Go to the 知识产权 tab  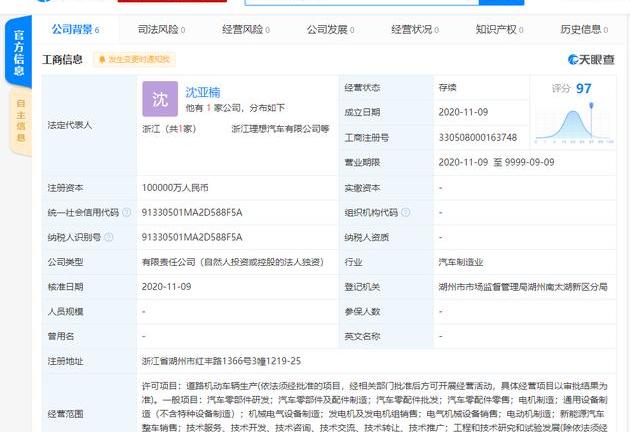point(499,29)
